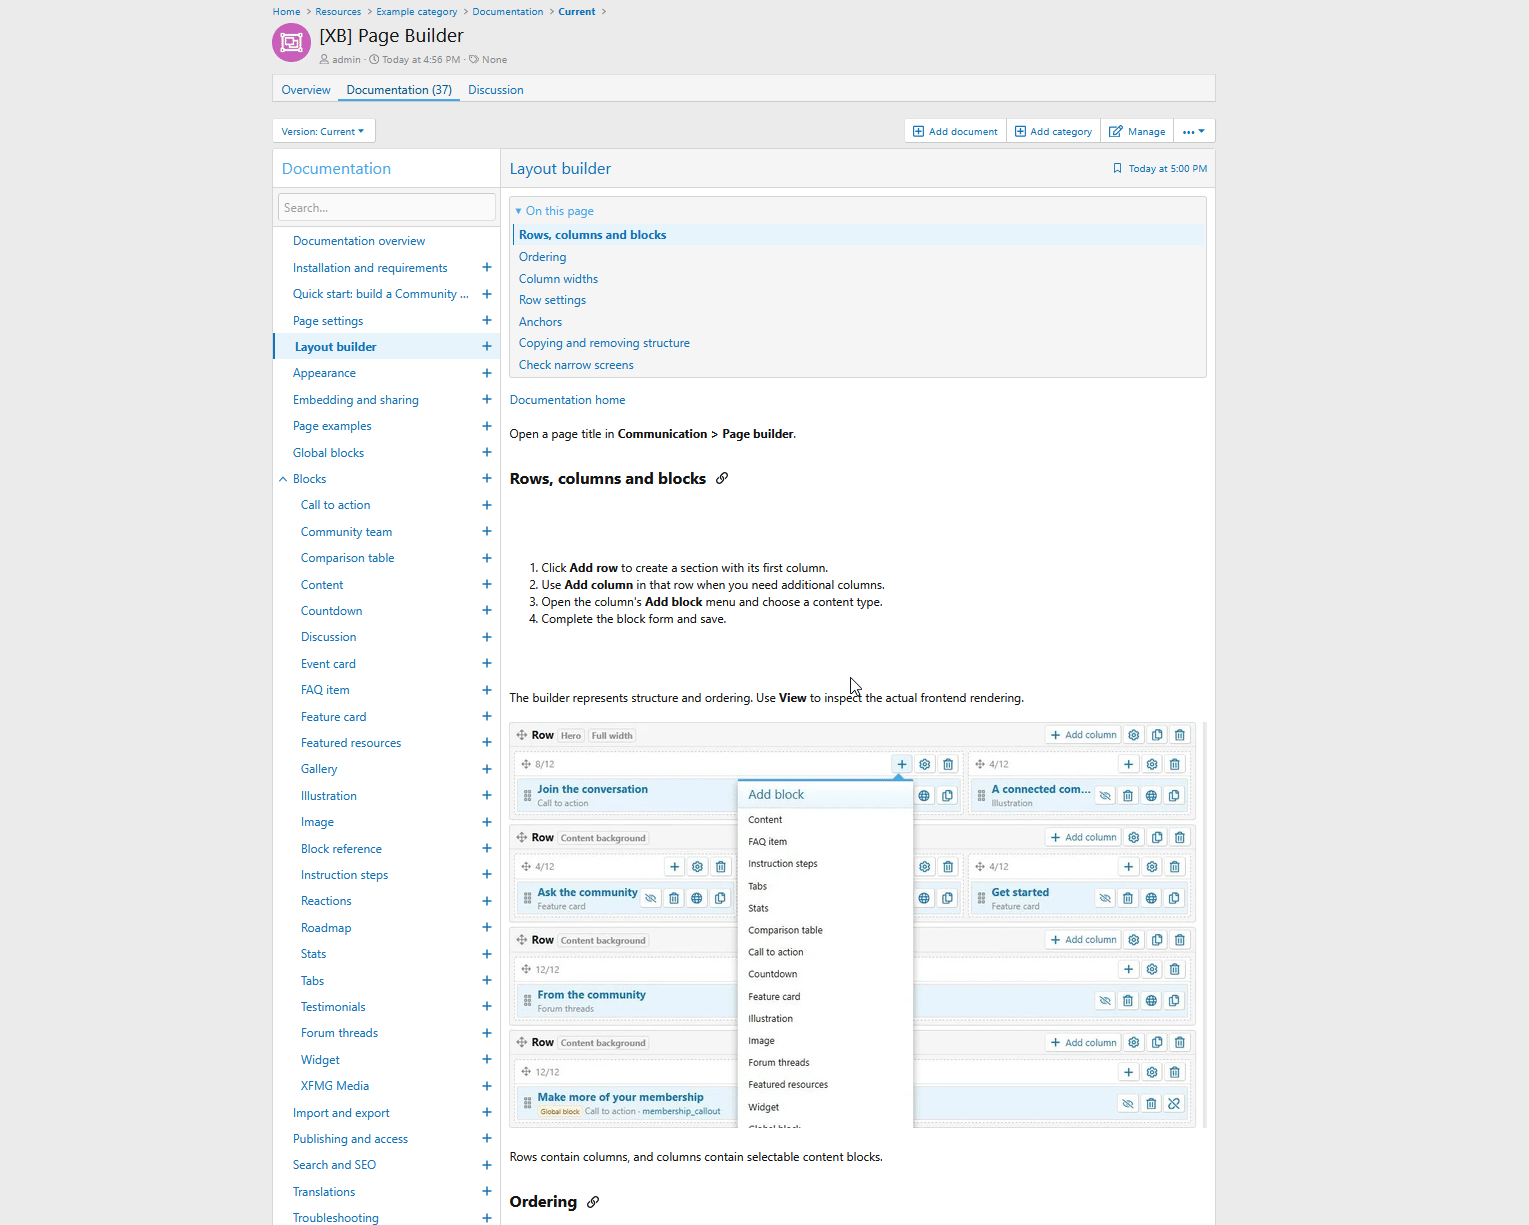Click the plus icon beside Roadmap
The height and width of the screenshot is (1225, 1529).
(x=487, y=928)
